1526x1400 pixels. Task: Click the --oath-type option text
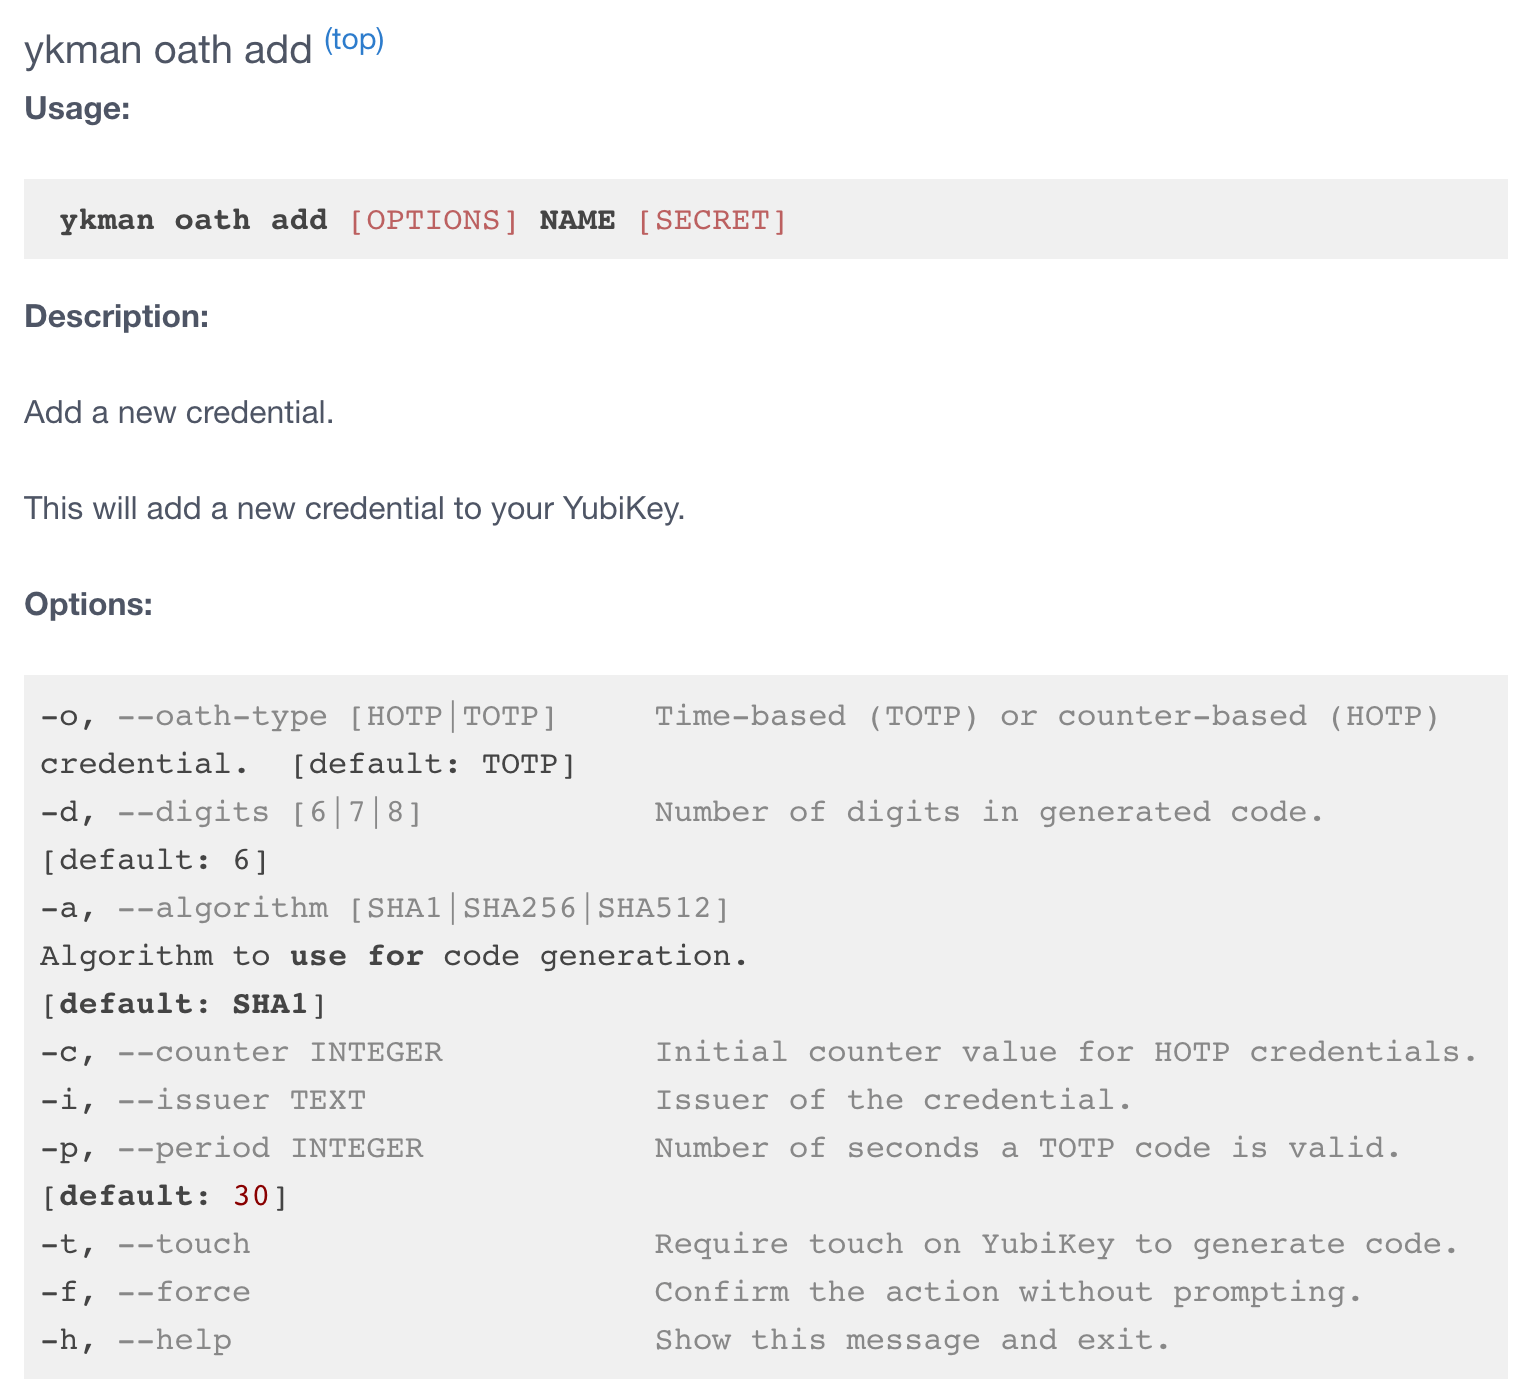click(x=221, y=716)
